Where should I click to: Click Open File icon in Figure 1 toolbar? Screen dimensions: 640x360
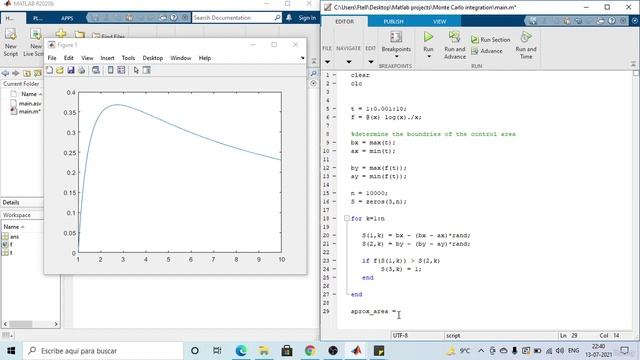pyautogui.click(x=60, y=70)
